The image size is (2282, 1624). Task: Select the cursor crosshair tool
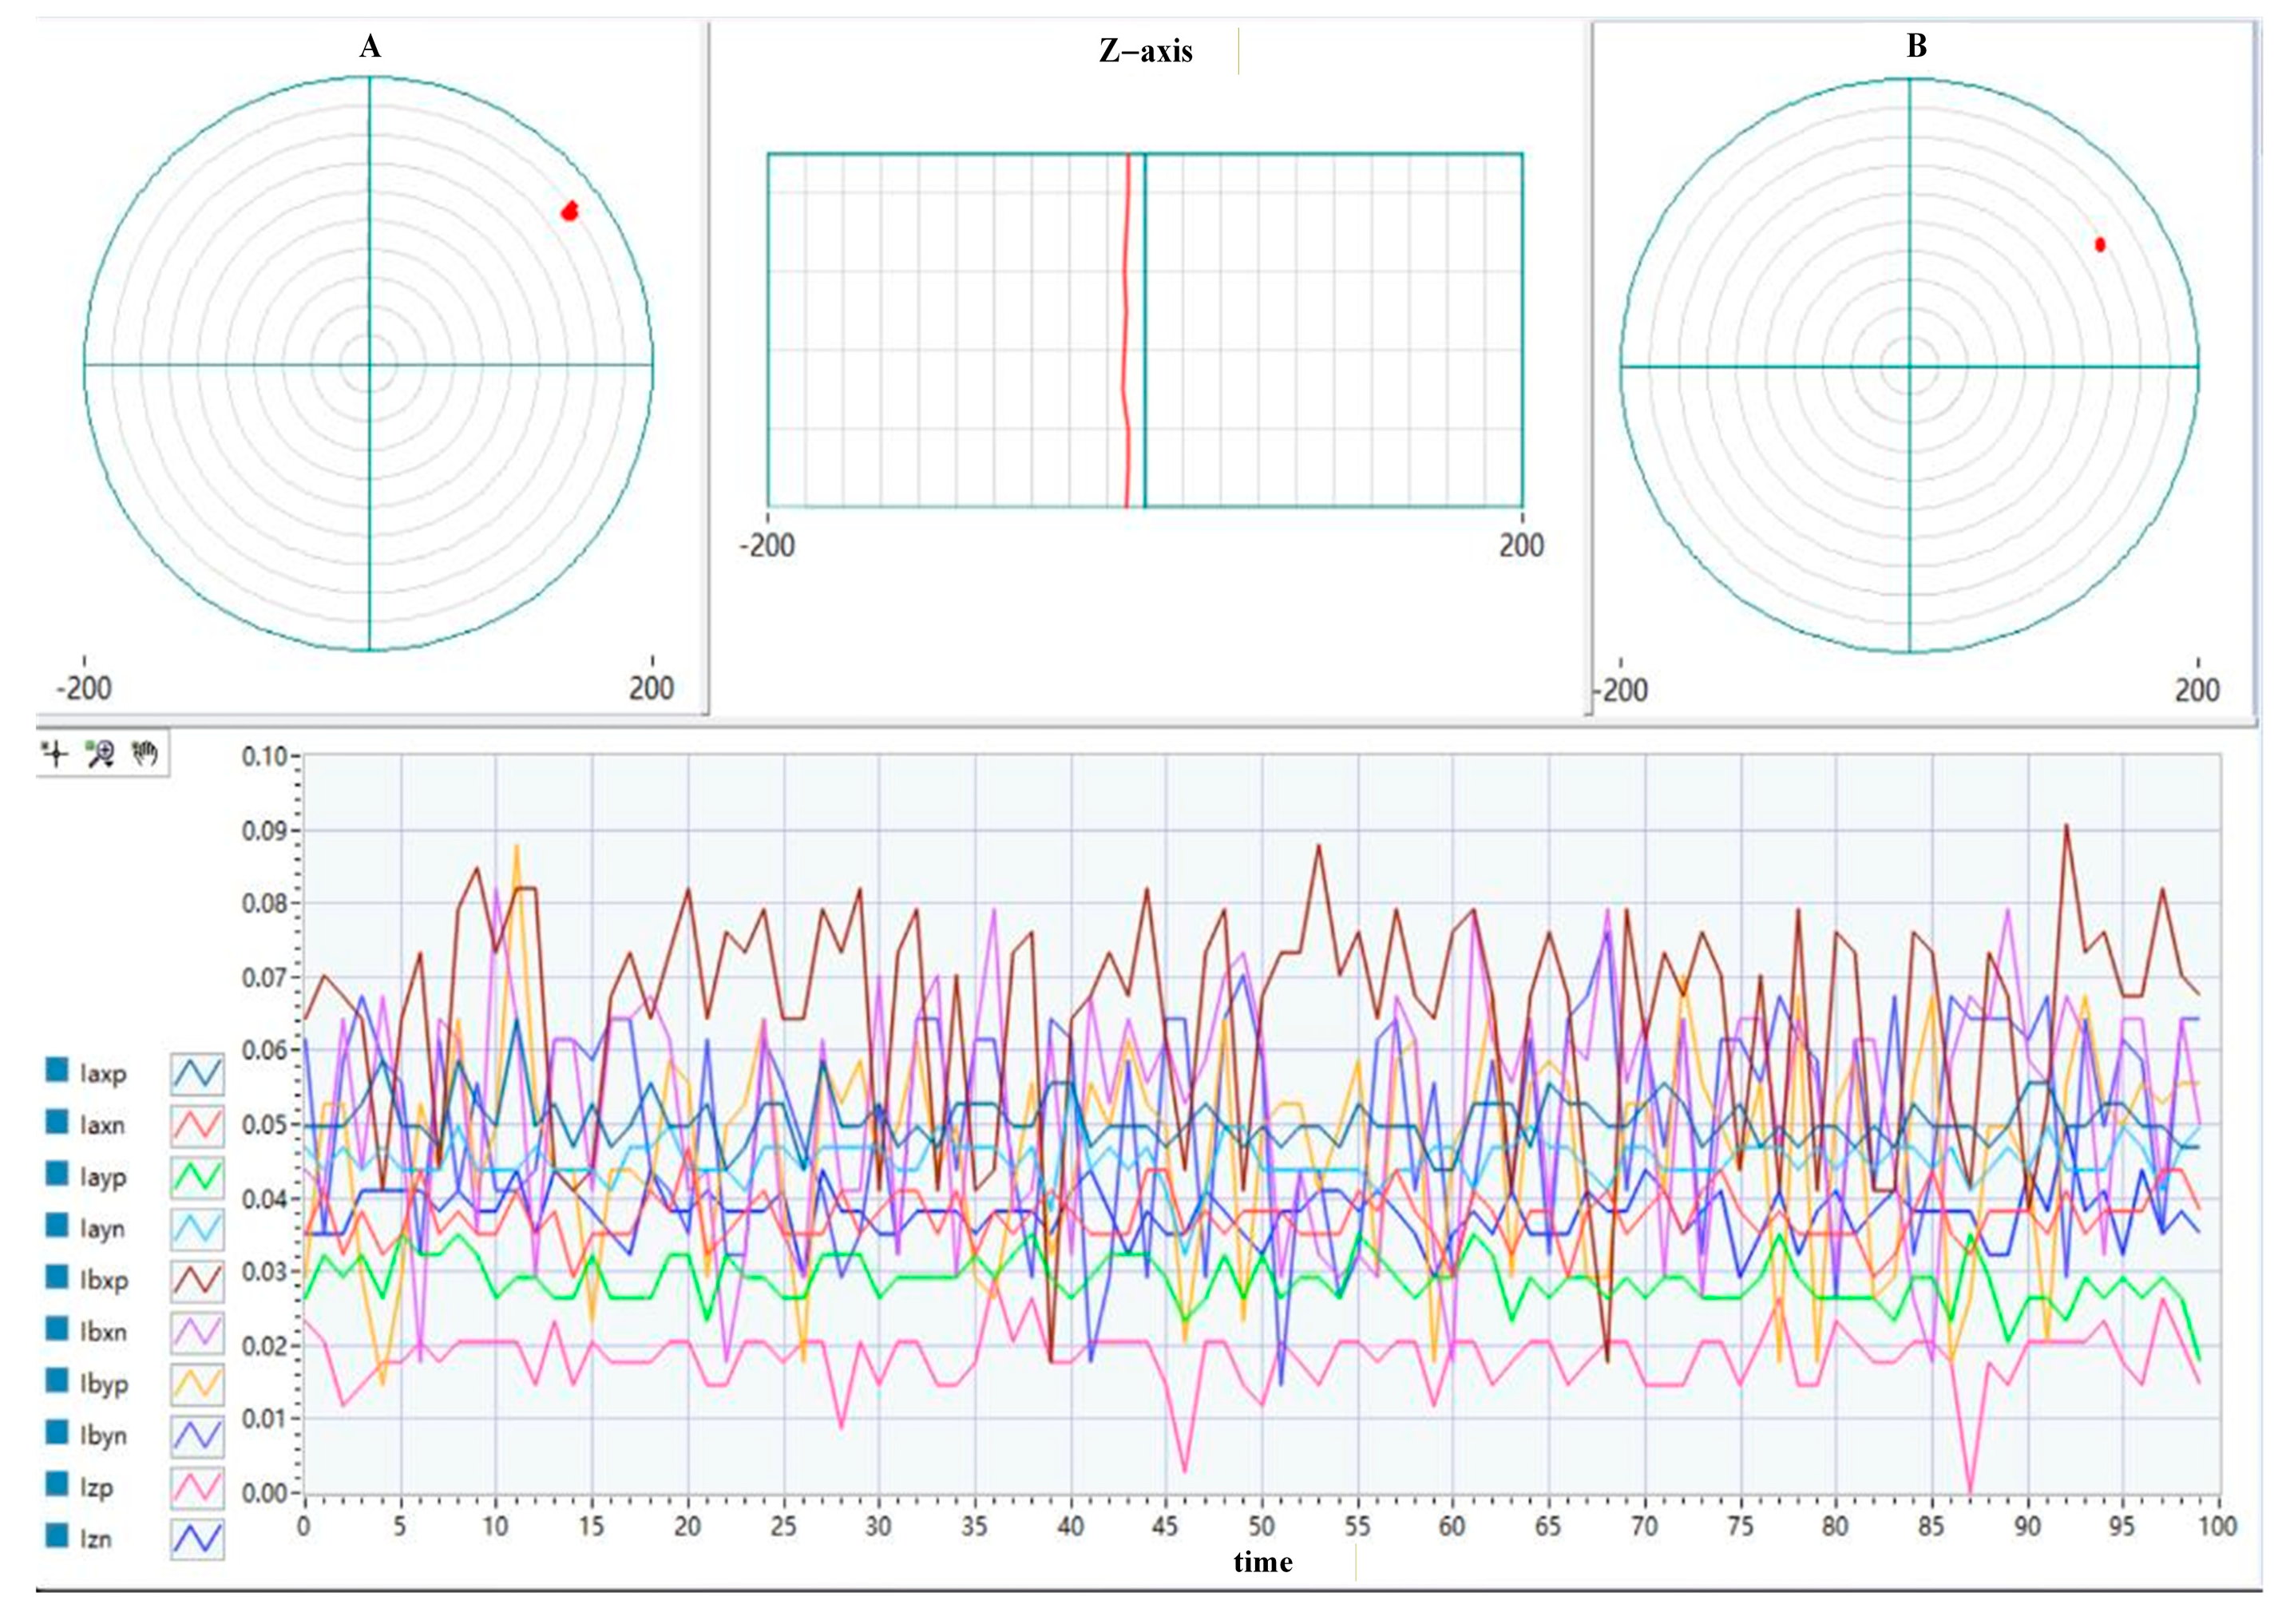56,753
